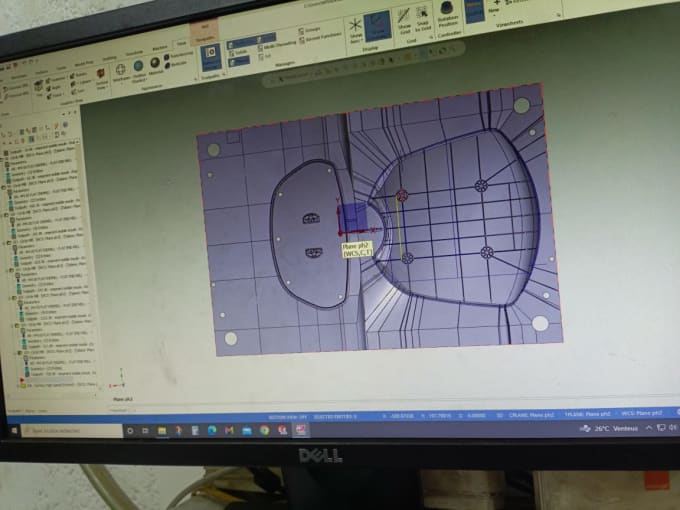Click the Mastercam taskbar icon
Image resolution: width=680 pixels, height=510 pixels.
[301, 429]
